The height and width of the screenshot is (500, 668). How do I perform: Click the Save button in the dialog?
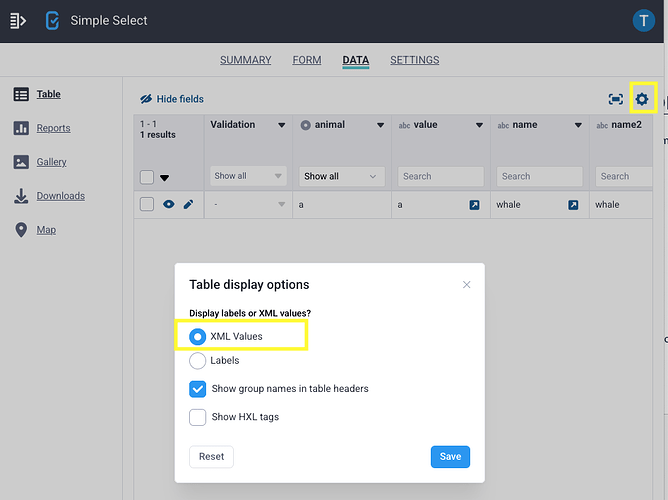tap(450, 457)
